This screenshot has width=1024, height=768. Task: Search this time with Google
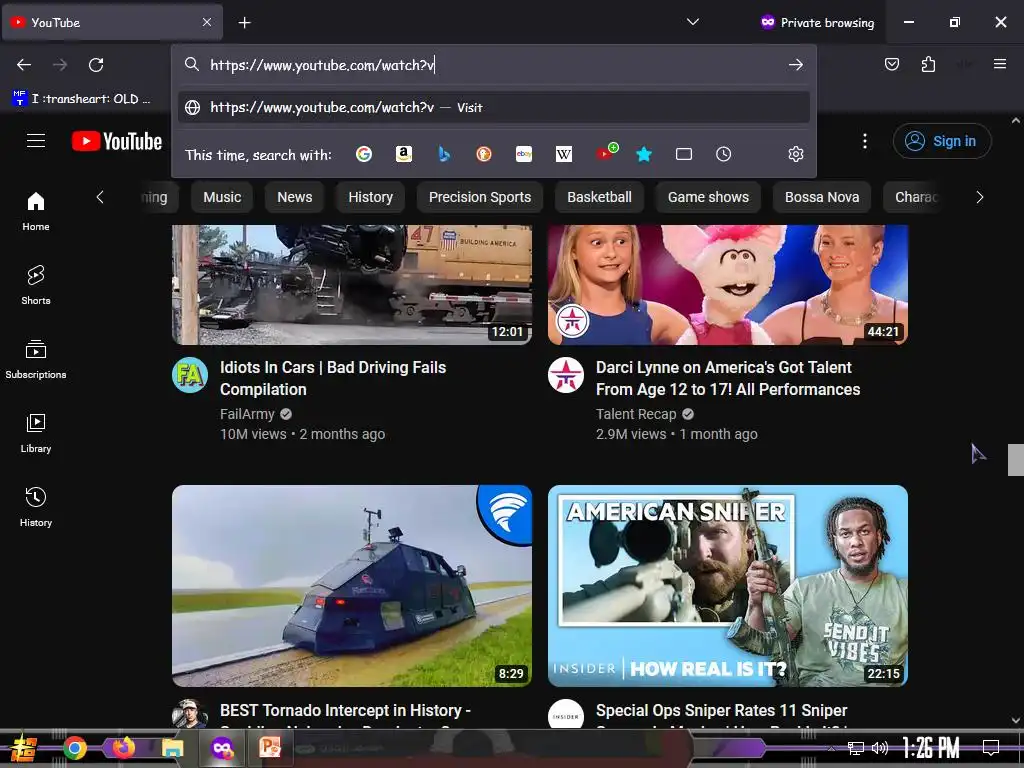364,154
